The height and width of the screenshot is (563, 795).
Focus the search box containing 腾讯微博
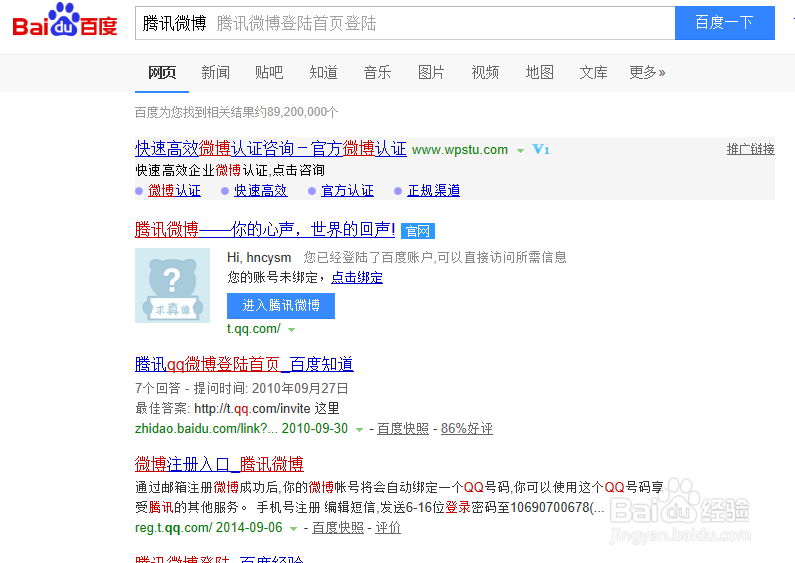405,23
